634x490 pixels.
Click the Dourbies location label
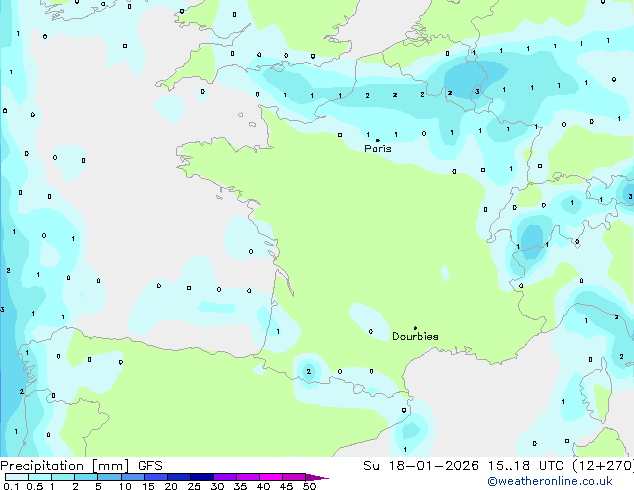click(x=415, y=336)
